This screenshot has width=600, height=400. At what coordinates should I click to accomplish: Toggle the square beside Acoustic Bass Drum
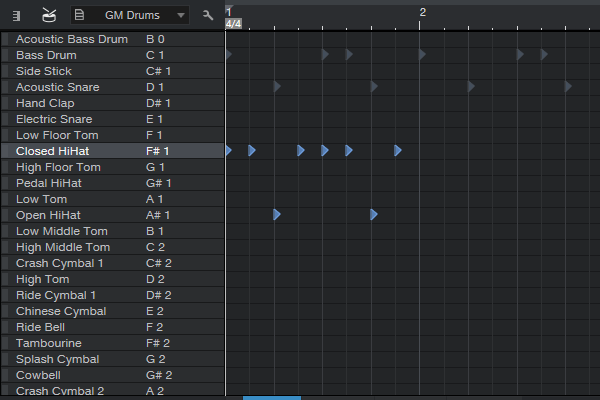pos(6,39)
